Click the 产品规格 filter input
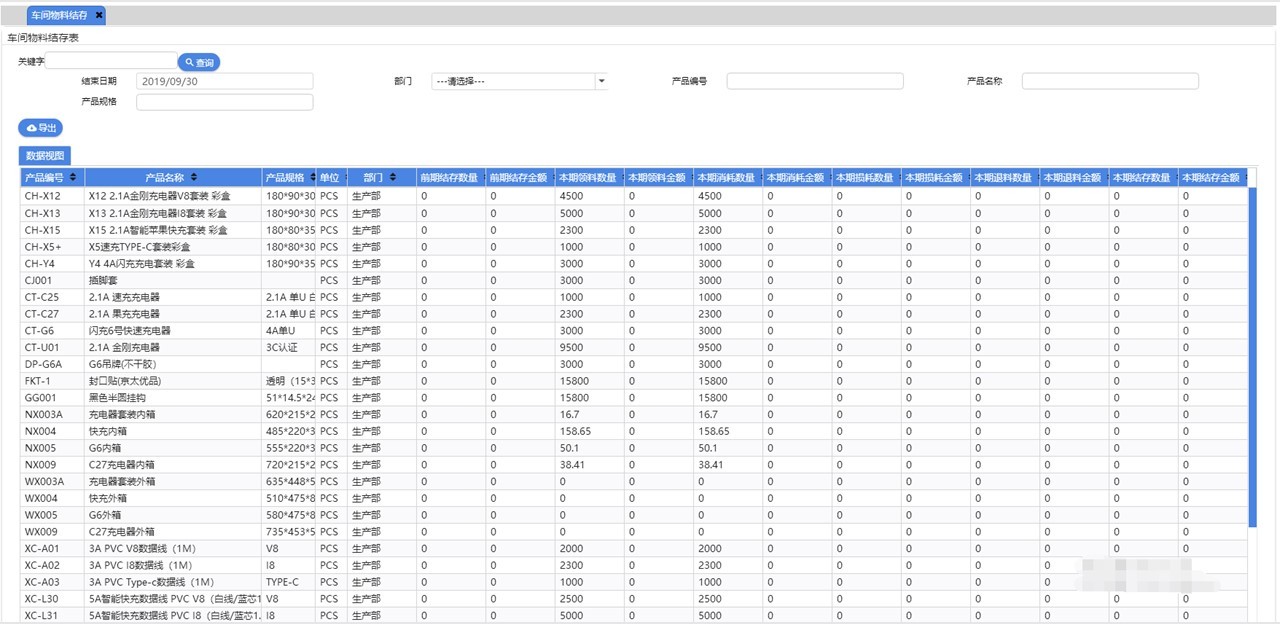This screenshot has height=624, width=1280. (x=224, y=102)
